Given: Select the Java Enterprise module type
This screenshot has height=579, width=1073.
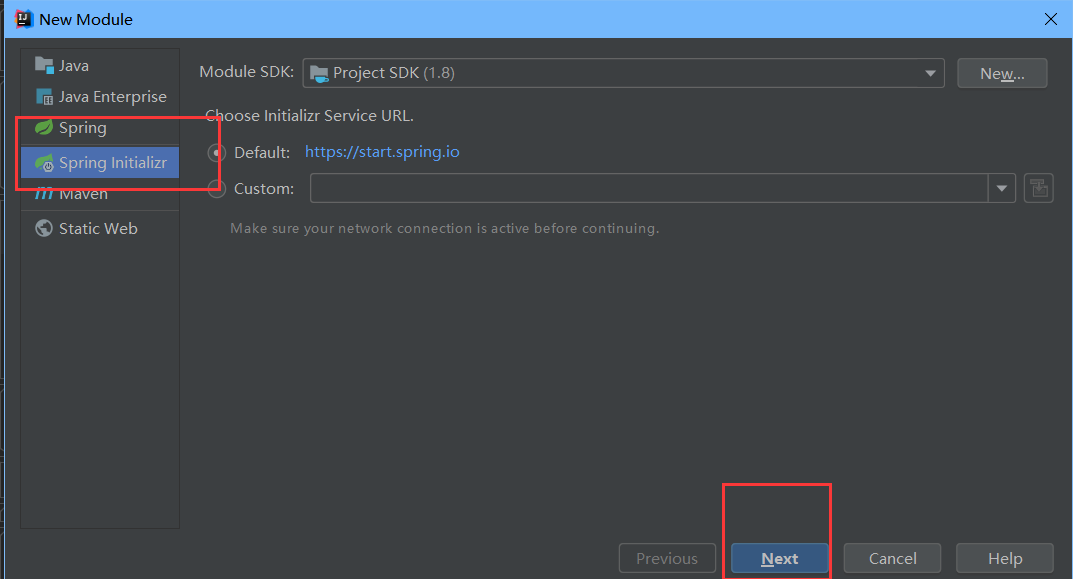Looking at the screenshot, I should (100, 96).
